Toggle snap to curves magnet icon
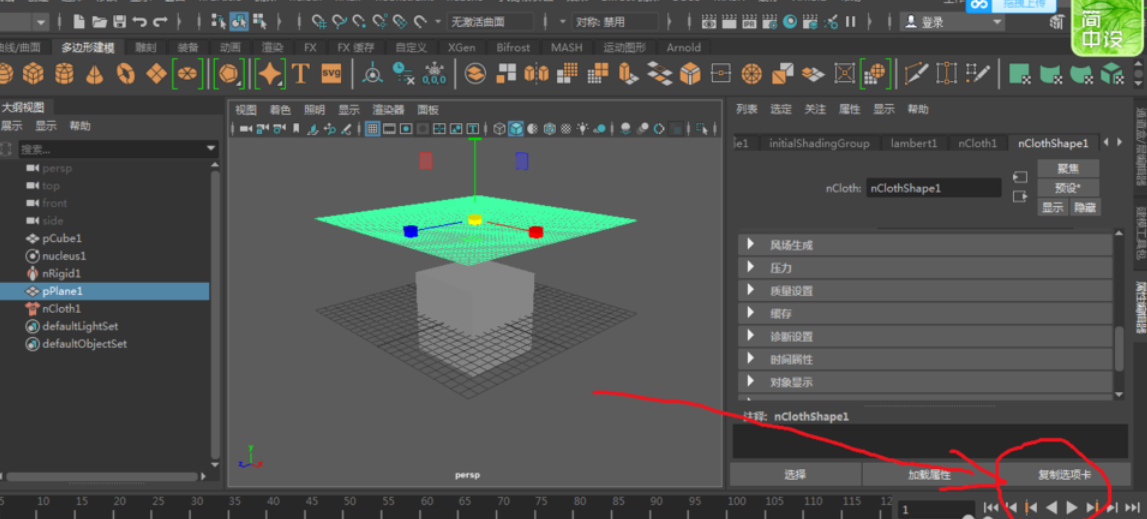1147x519 pixels. 339,22
